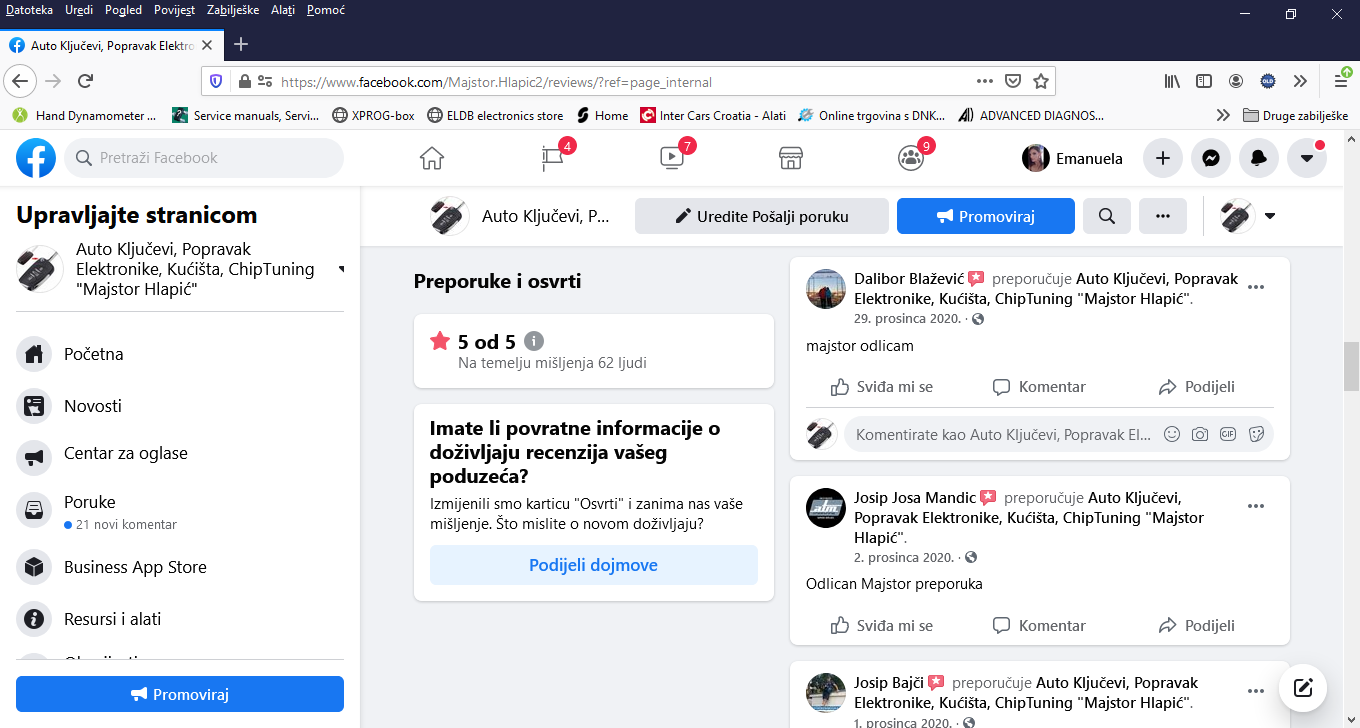The image size is (1360, 728).
Task: Open the Pogled menu
Action: click(124, 9)
